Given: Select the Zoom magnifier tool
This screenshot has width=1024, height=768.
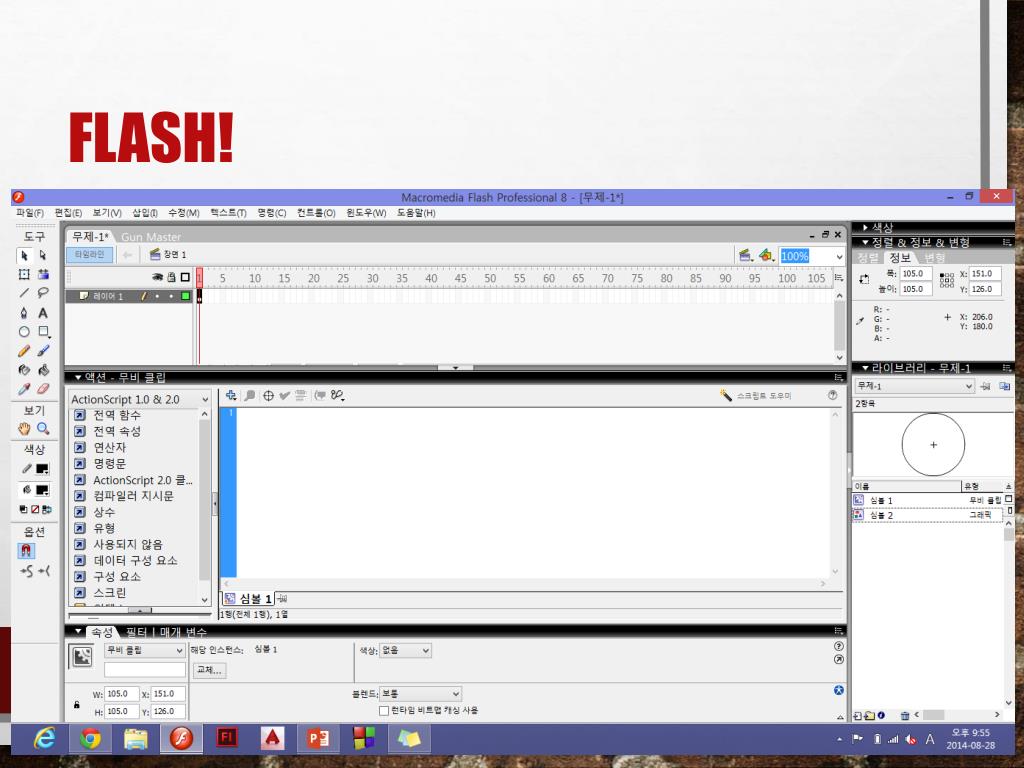Looking at the screenshot, I should 43,429.
